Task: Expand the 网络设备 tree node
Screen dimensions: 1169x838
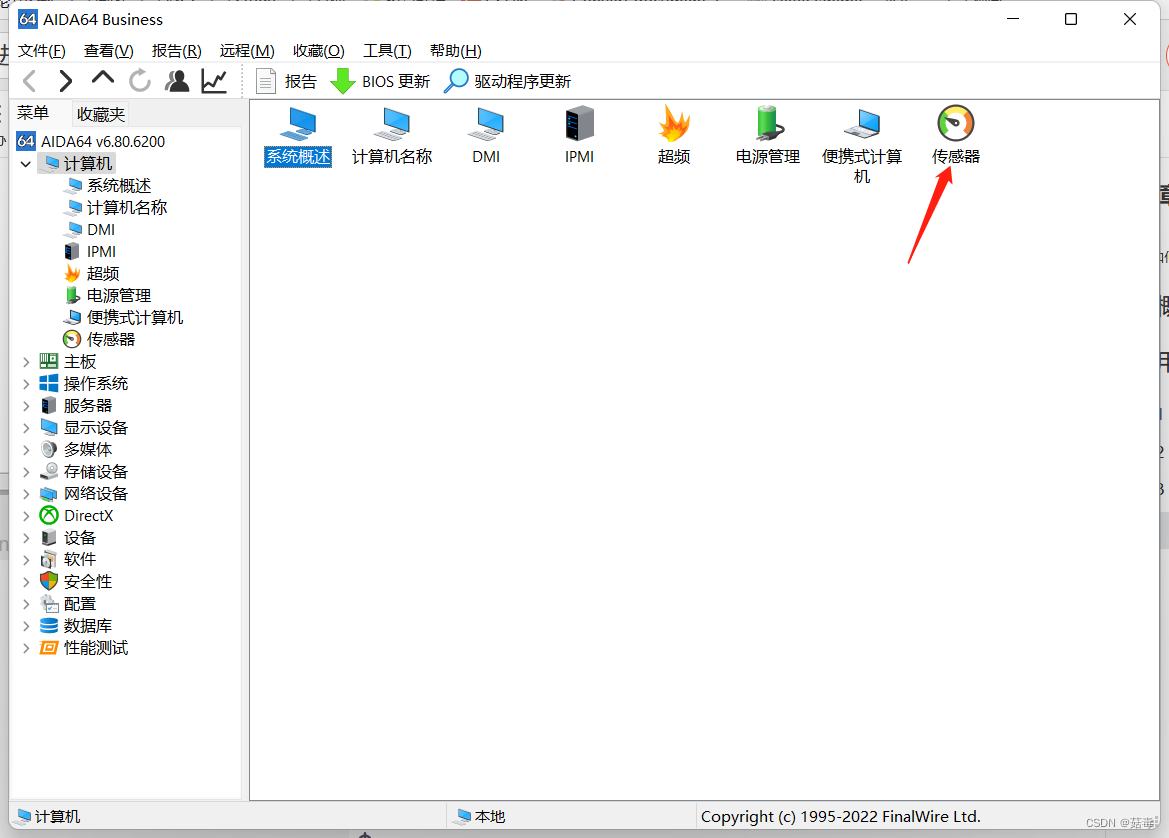Action: click(26, 494)
